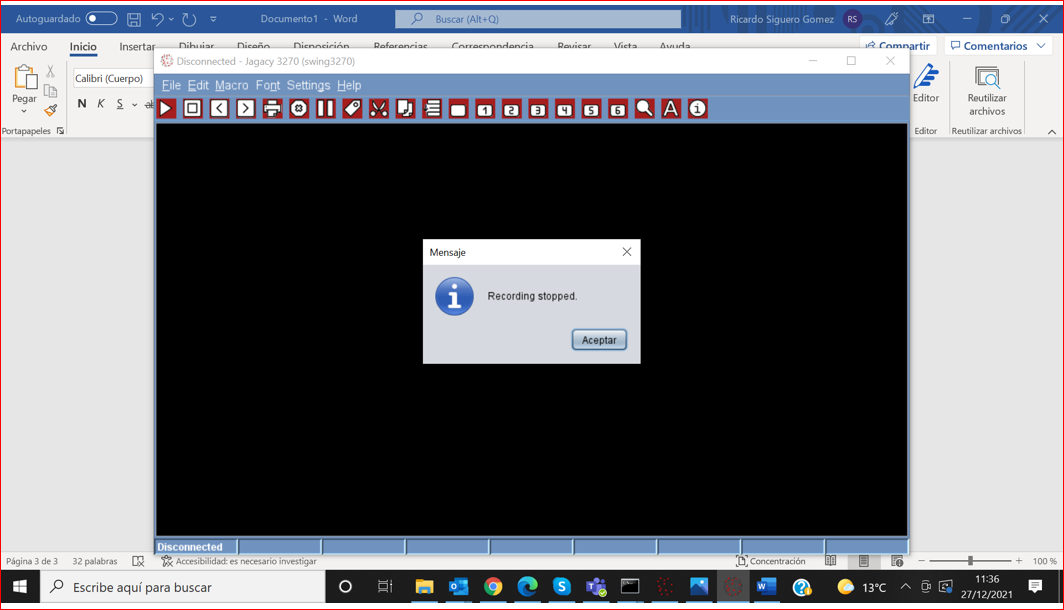The width and height of the screenshot is (1064, 610).
Task: Click the Windows taskbar search box
Action: 183,587
